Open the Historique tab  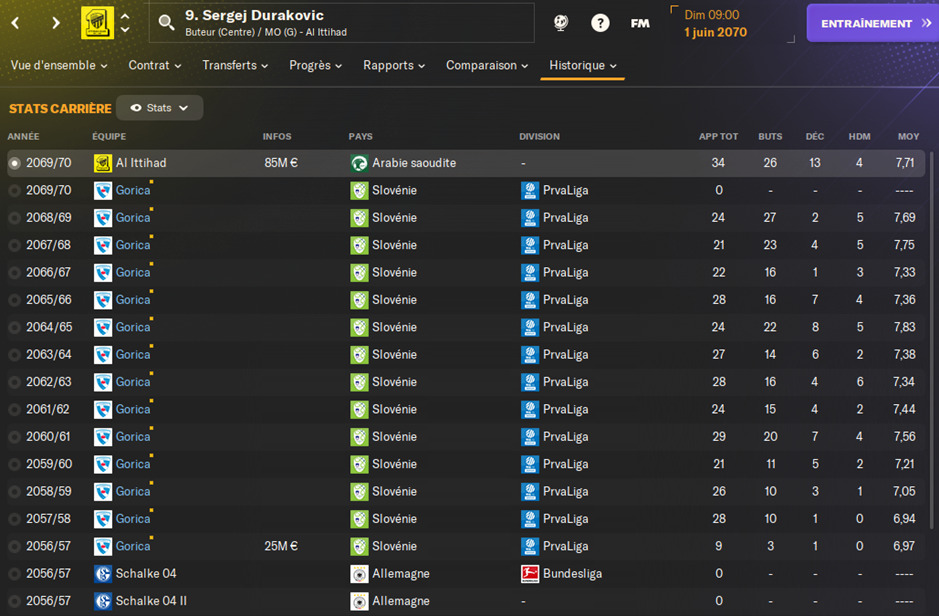(583, 65)
